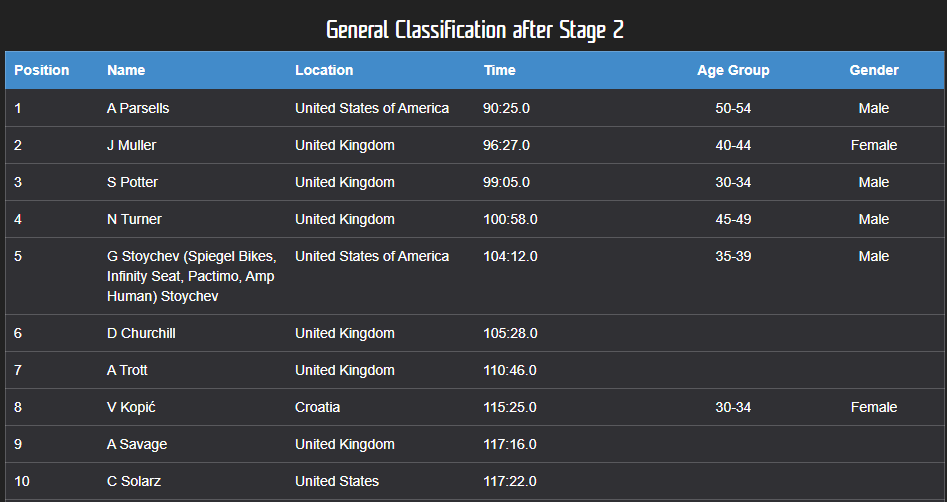Click S Potter in the table

132,182
